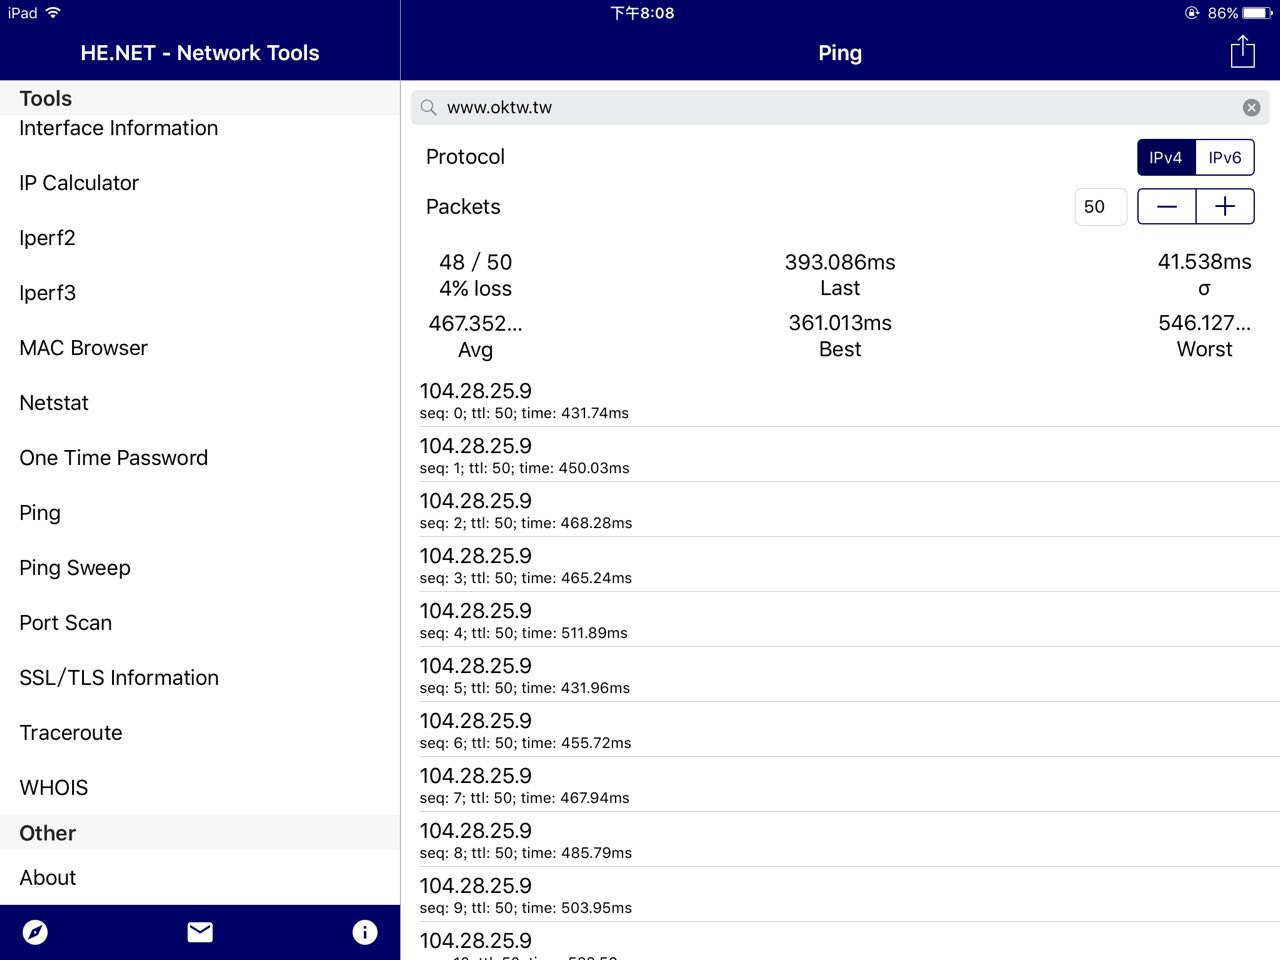Edit the packets count field showing 50
Image resolution: width=1280 pixels, height=960 pixels.
[1100, 207]
